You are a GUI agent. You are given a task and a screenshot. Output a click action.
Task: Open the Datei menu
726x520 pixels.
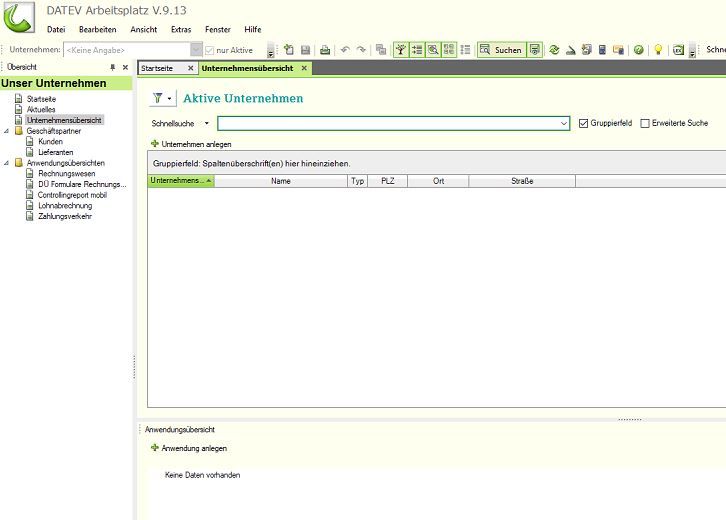click(56, 29)
